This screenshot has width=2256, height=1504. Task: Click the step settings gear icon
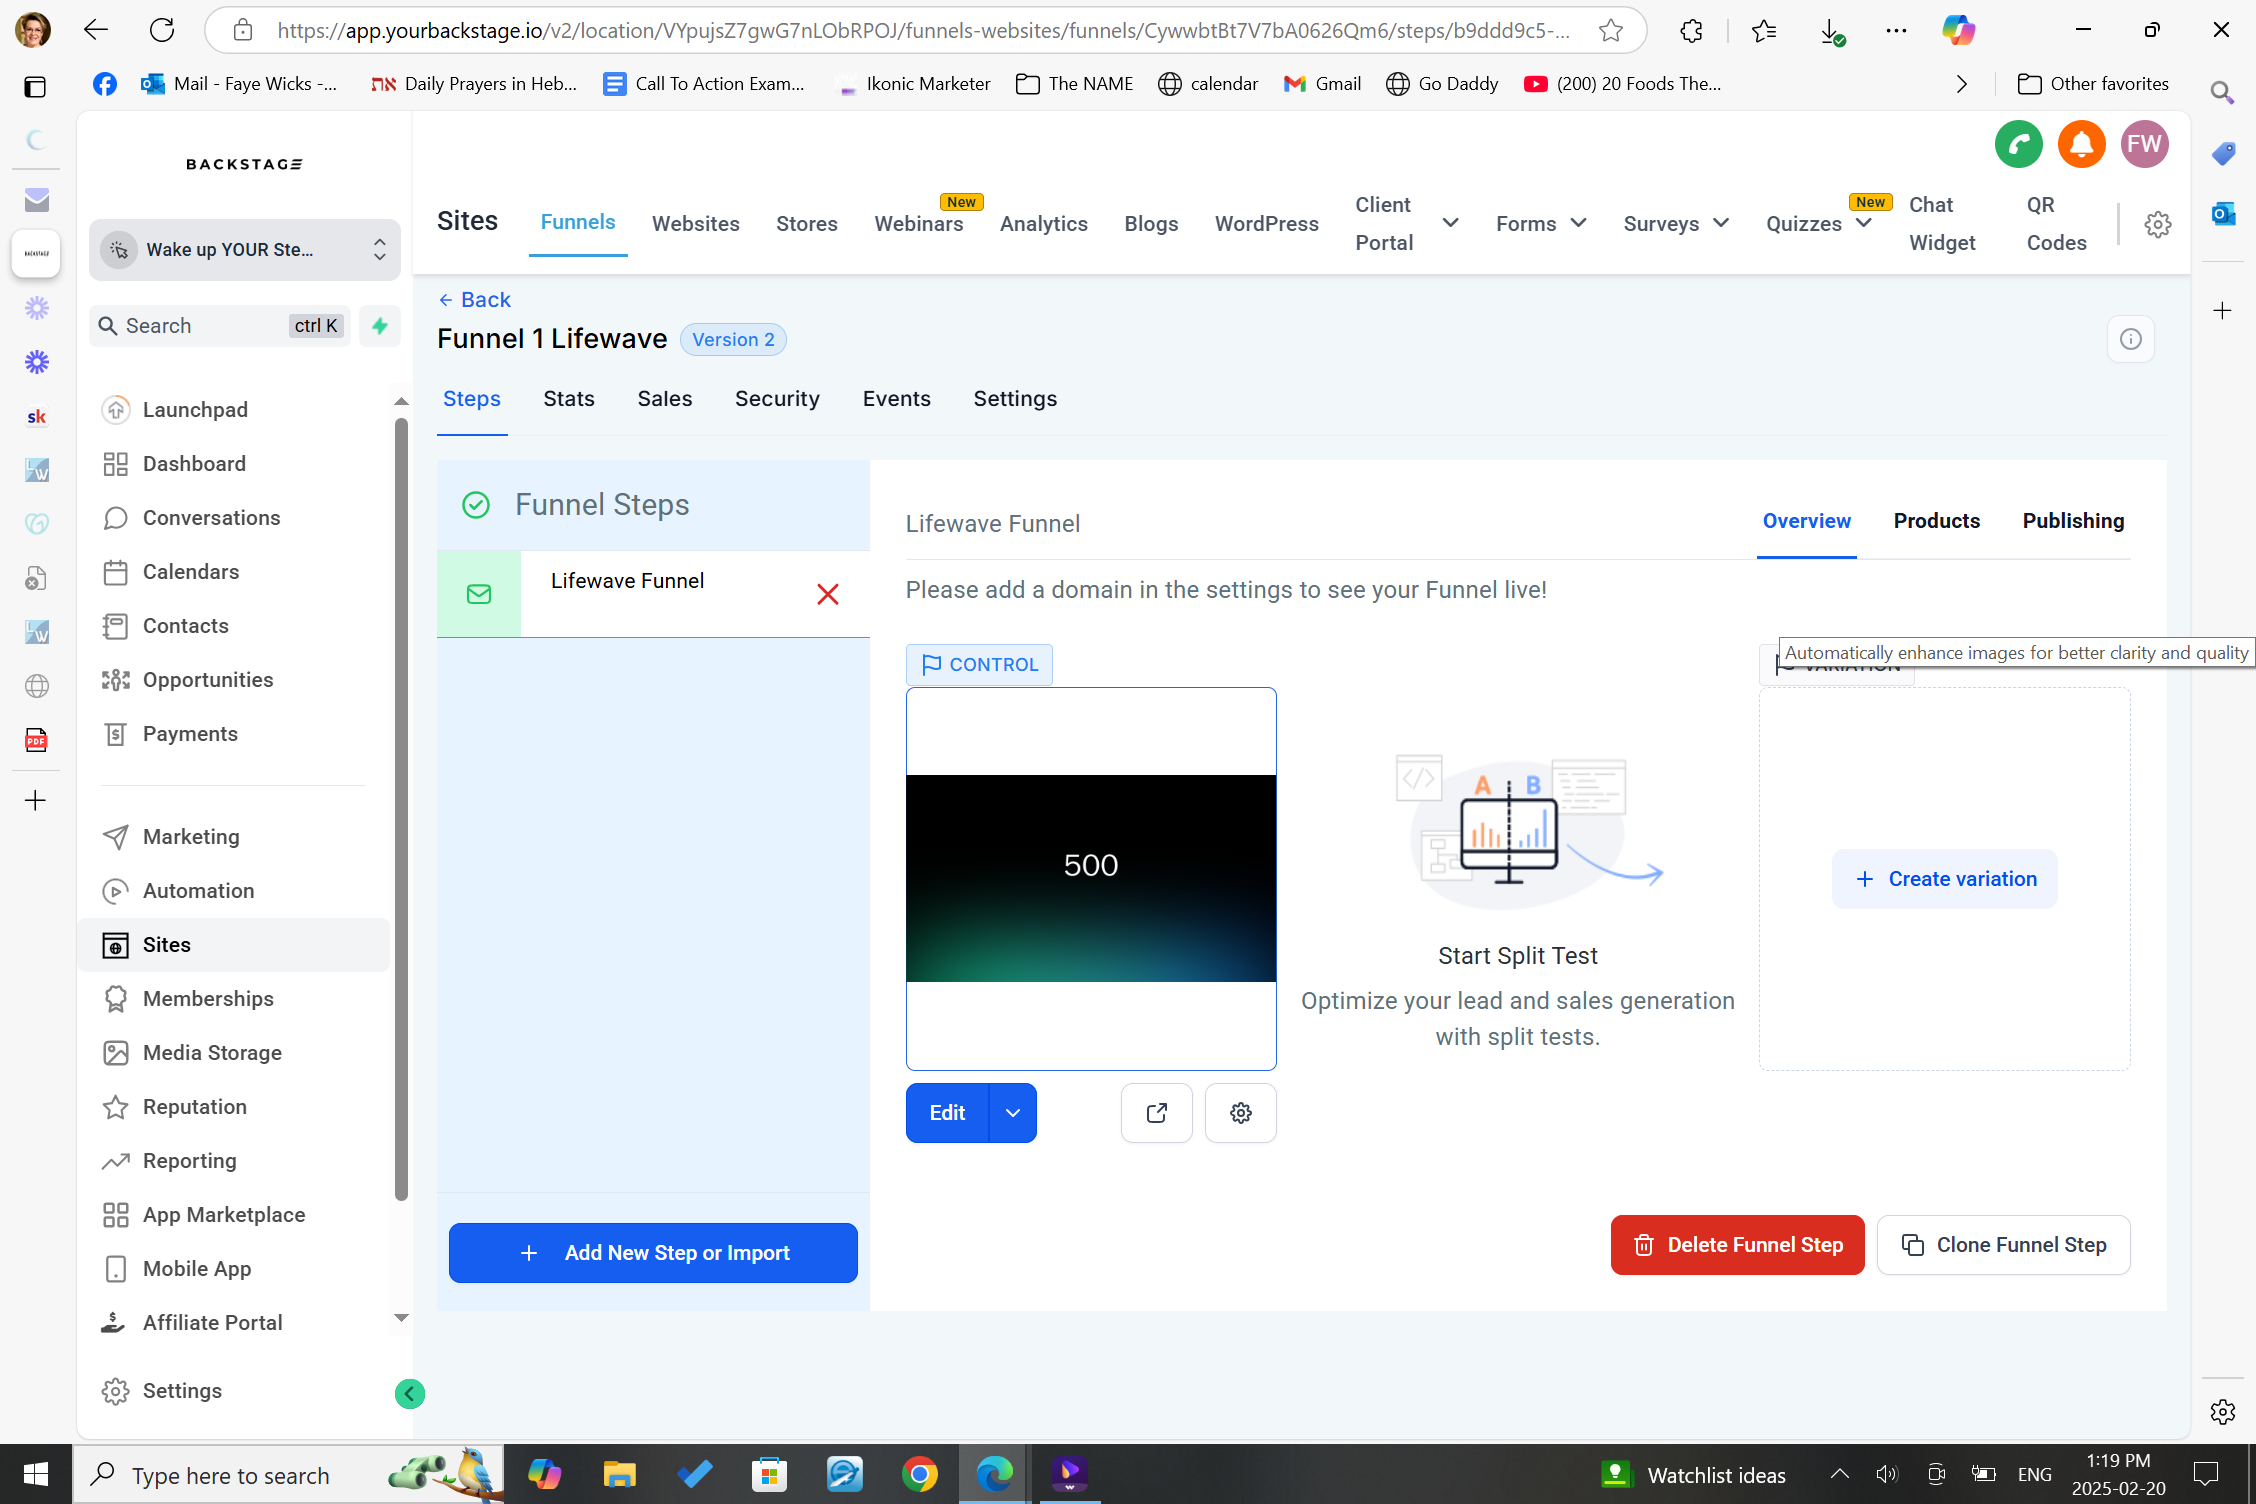1240,1113
